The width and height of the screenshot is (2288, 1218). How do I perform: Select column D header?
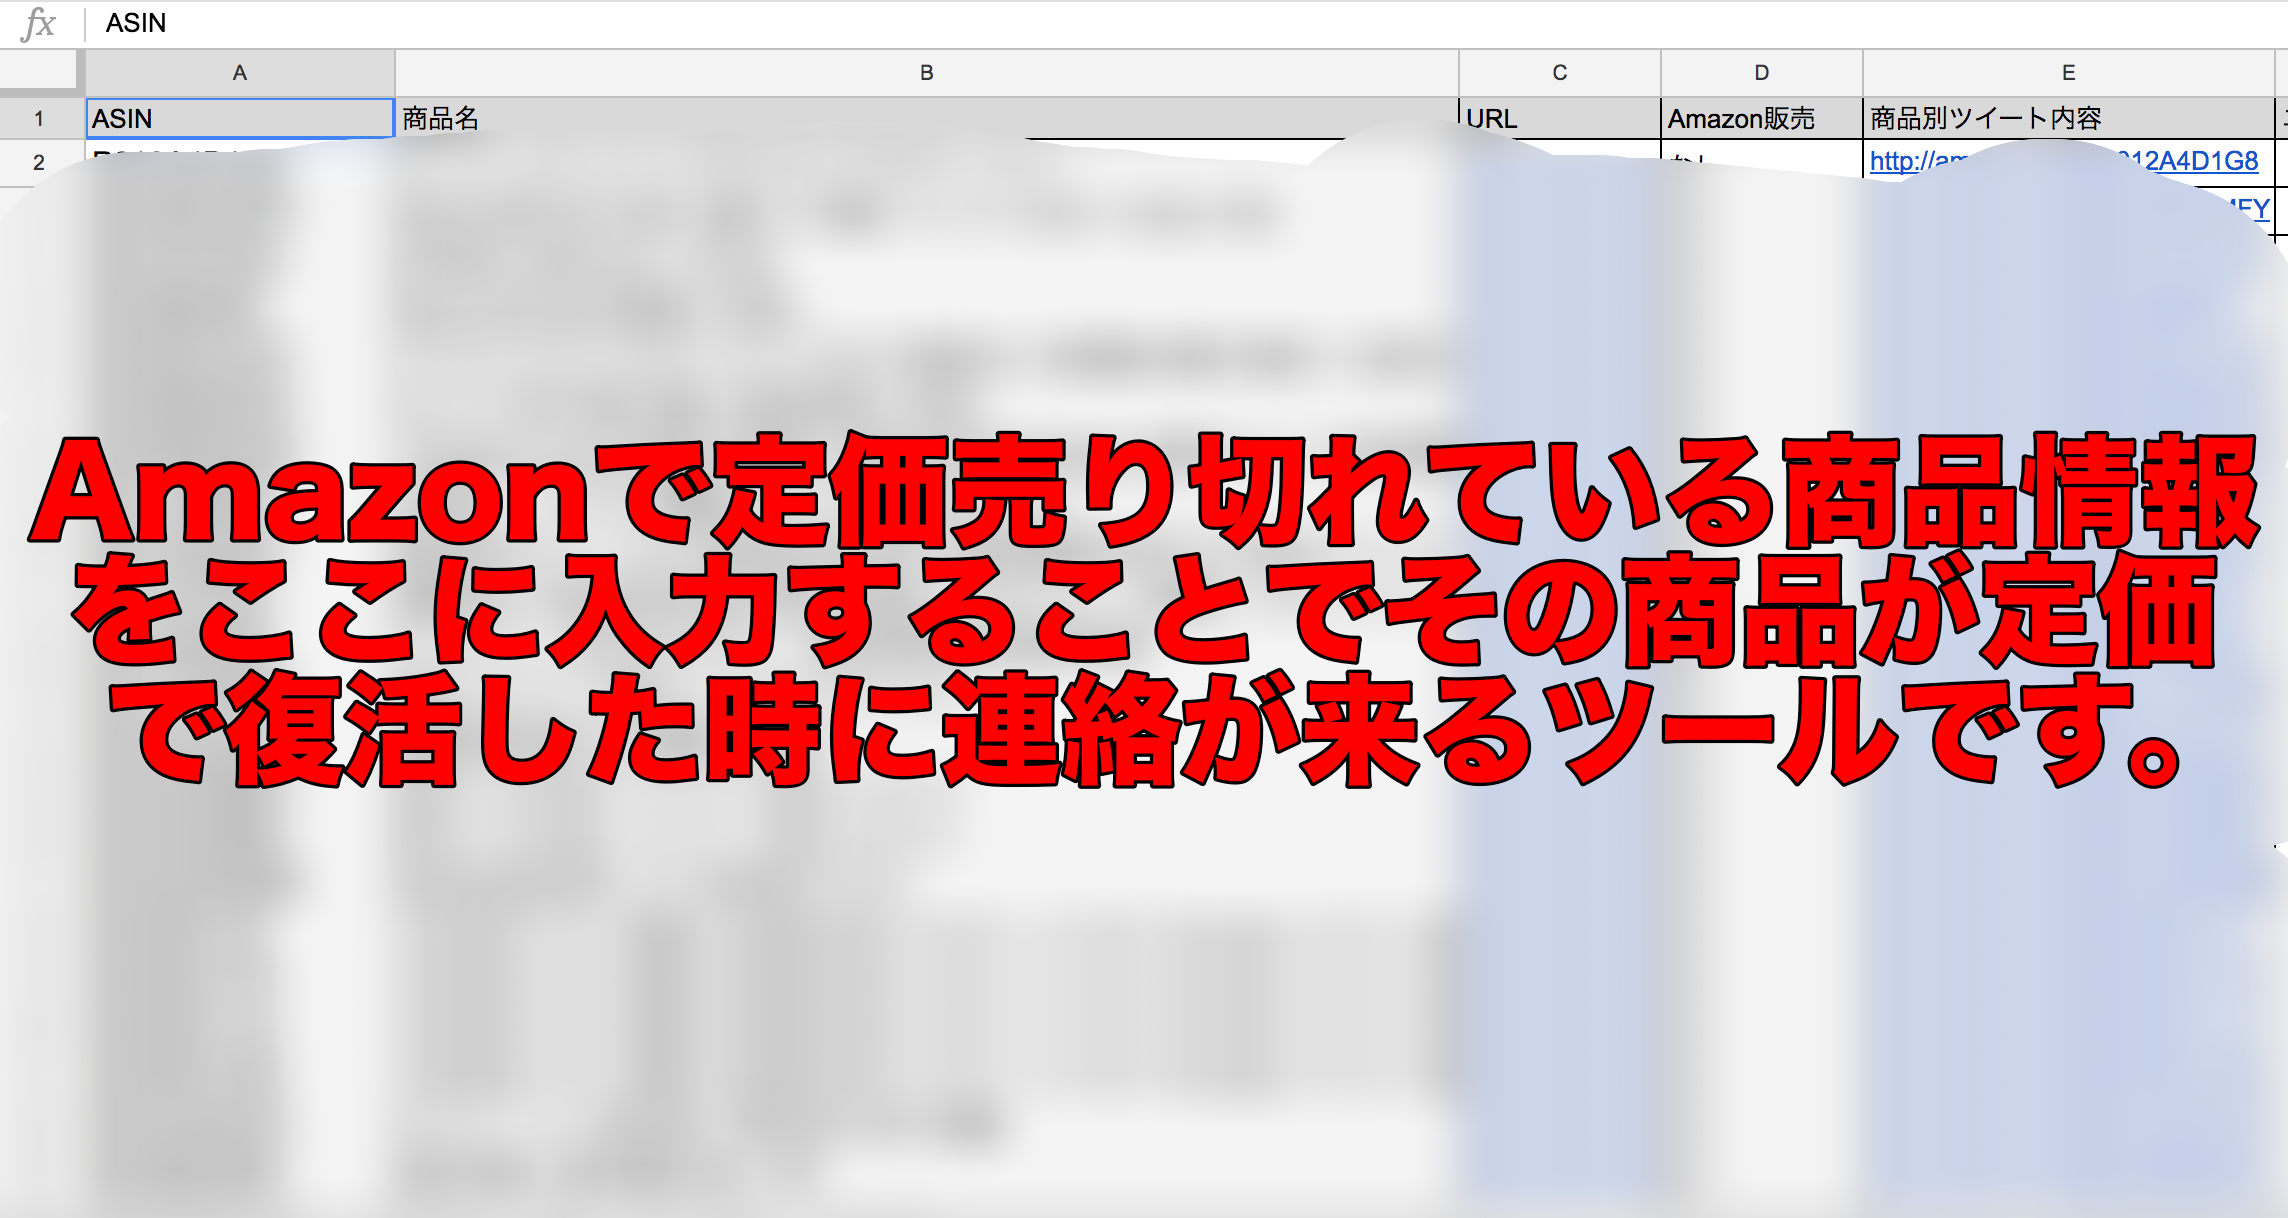1762,73
